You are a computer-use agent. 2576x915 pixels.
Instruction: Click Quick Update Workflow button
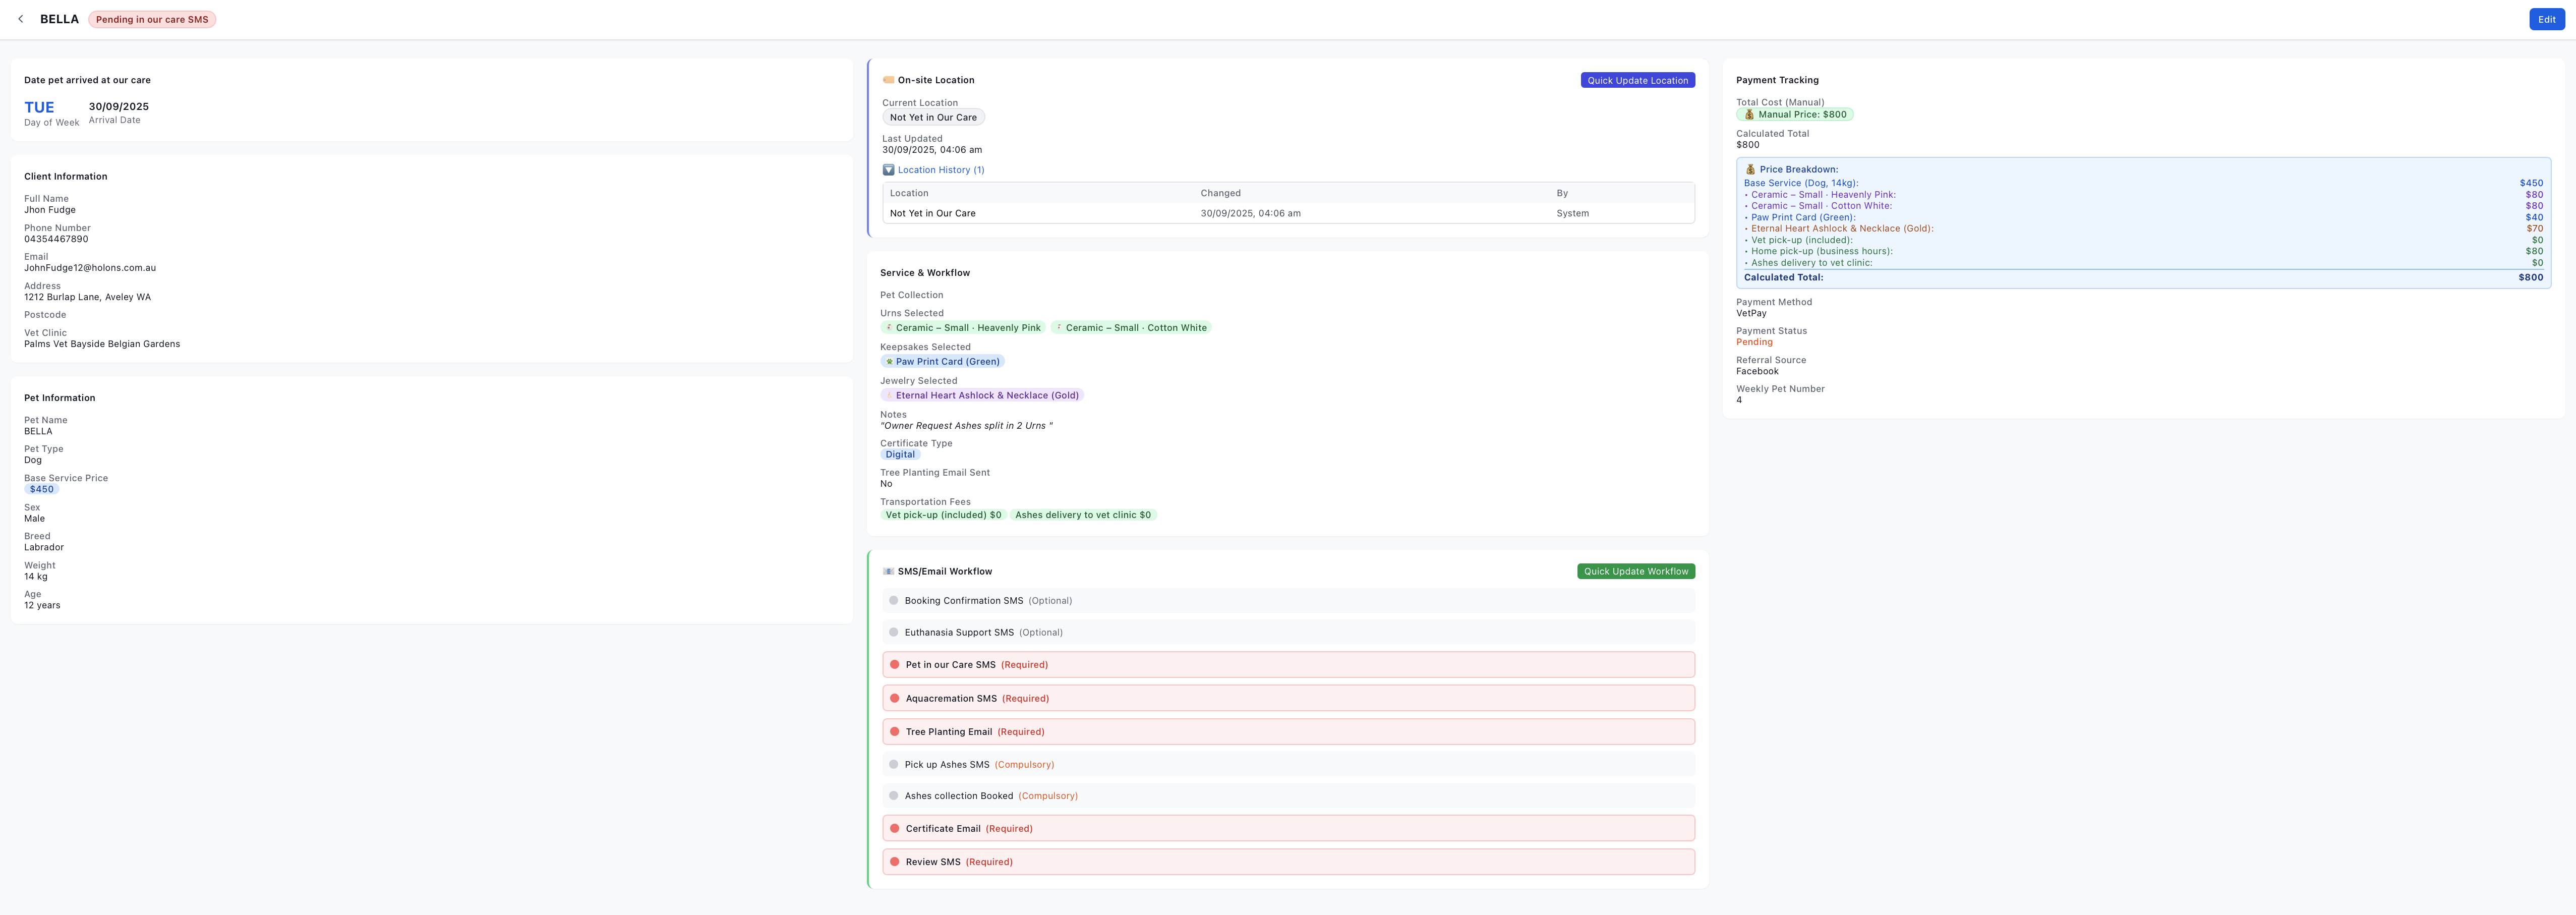(x=1635, y=572)
